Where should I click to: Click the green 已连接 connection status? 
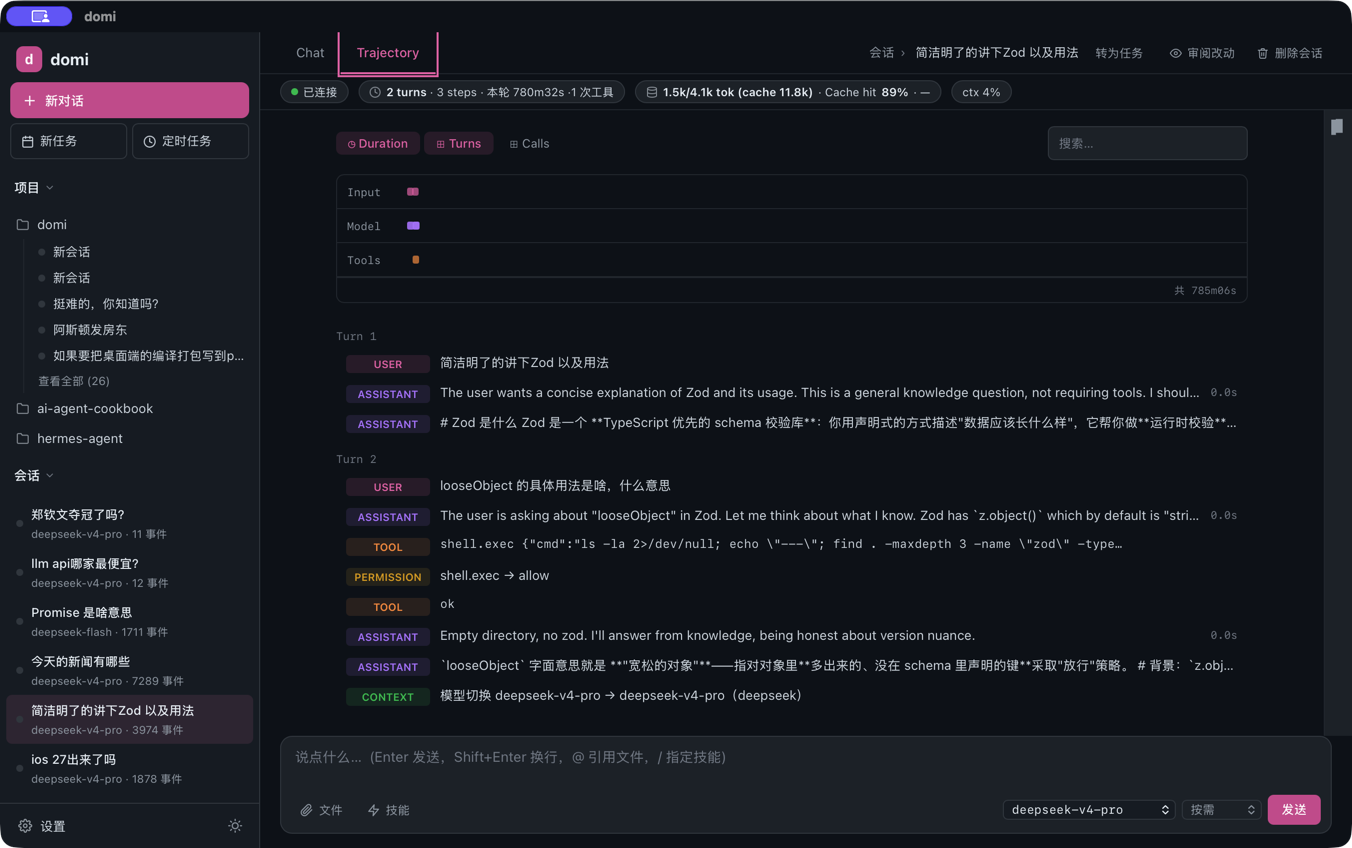tap(314, 92)
